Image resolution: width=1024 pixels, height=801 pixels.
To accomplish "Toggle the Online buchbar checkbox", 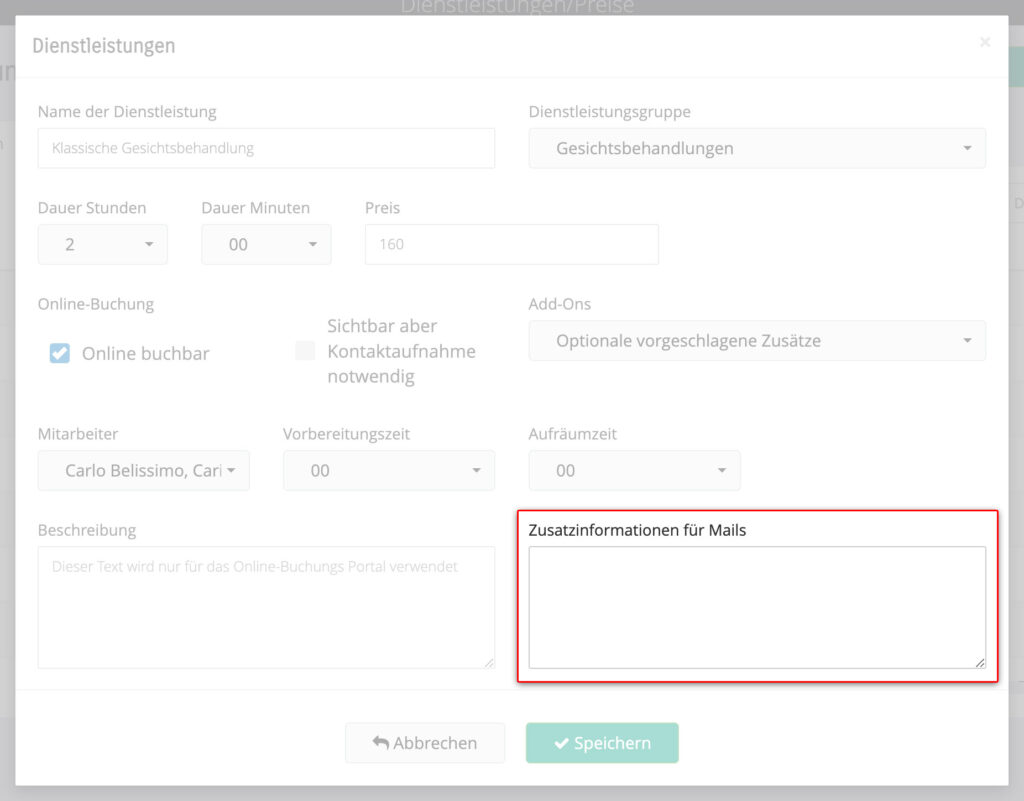I will tap(60, 353).
